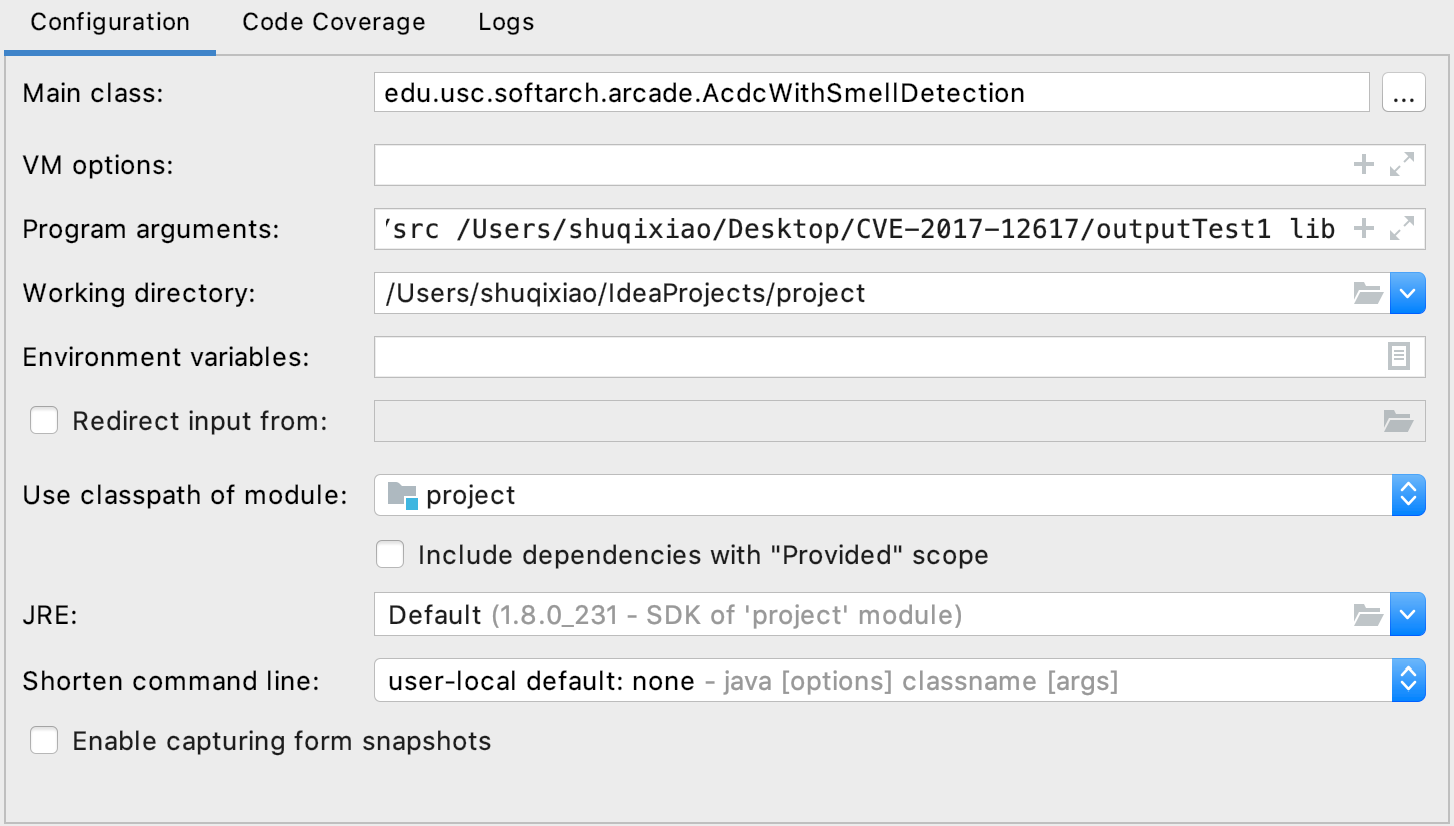Viewport: 1454px width, 826px height.
Task: Click the plus icon in Program arguments
Action: pyautogui.click(x=1363, y=229)
